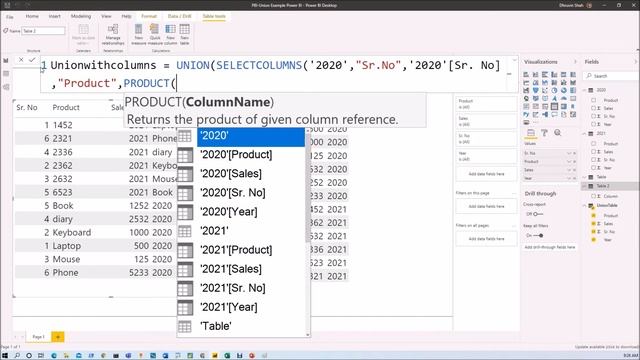
Task: Click the New table icon
Action: [x=184, y=29]
